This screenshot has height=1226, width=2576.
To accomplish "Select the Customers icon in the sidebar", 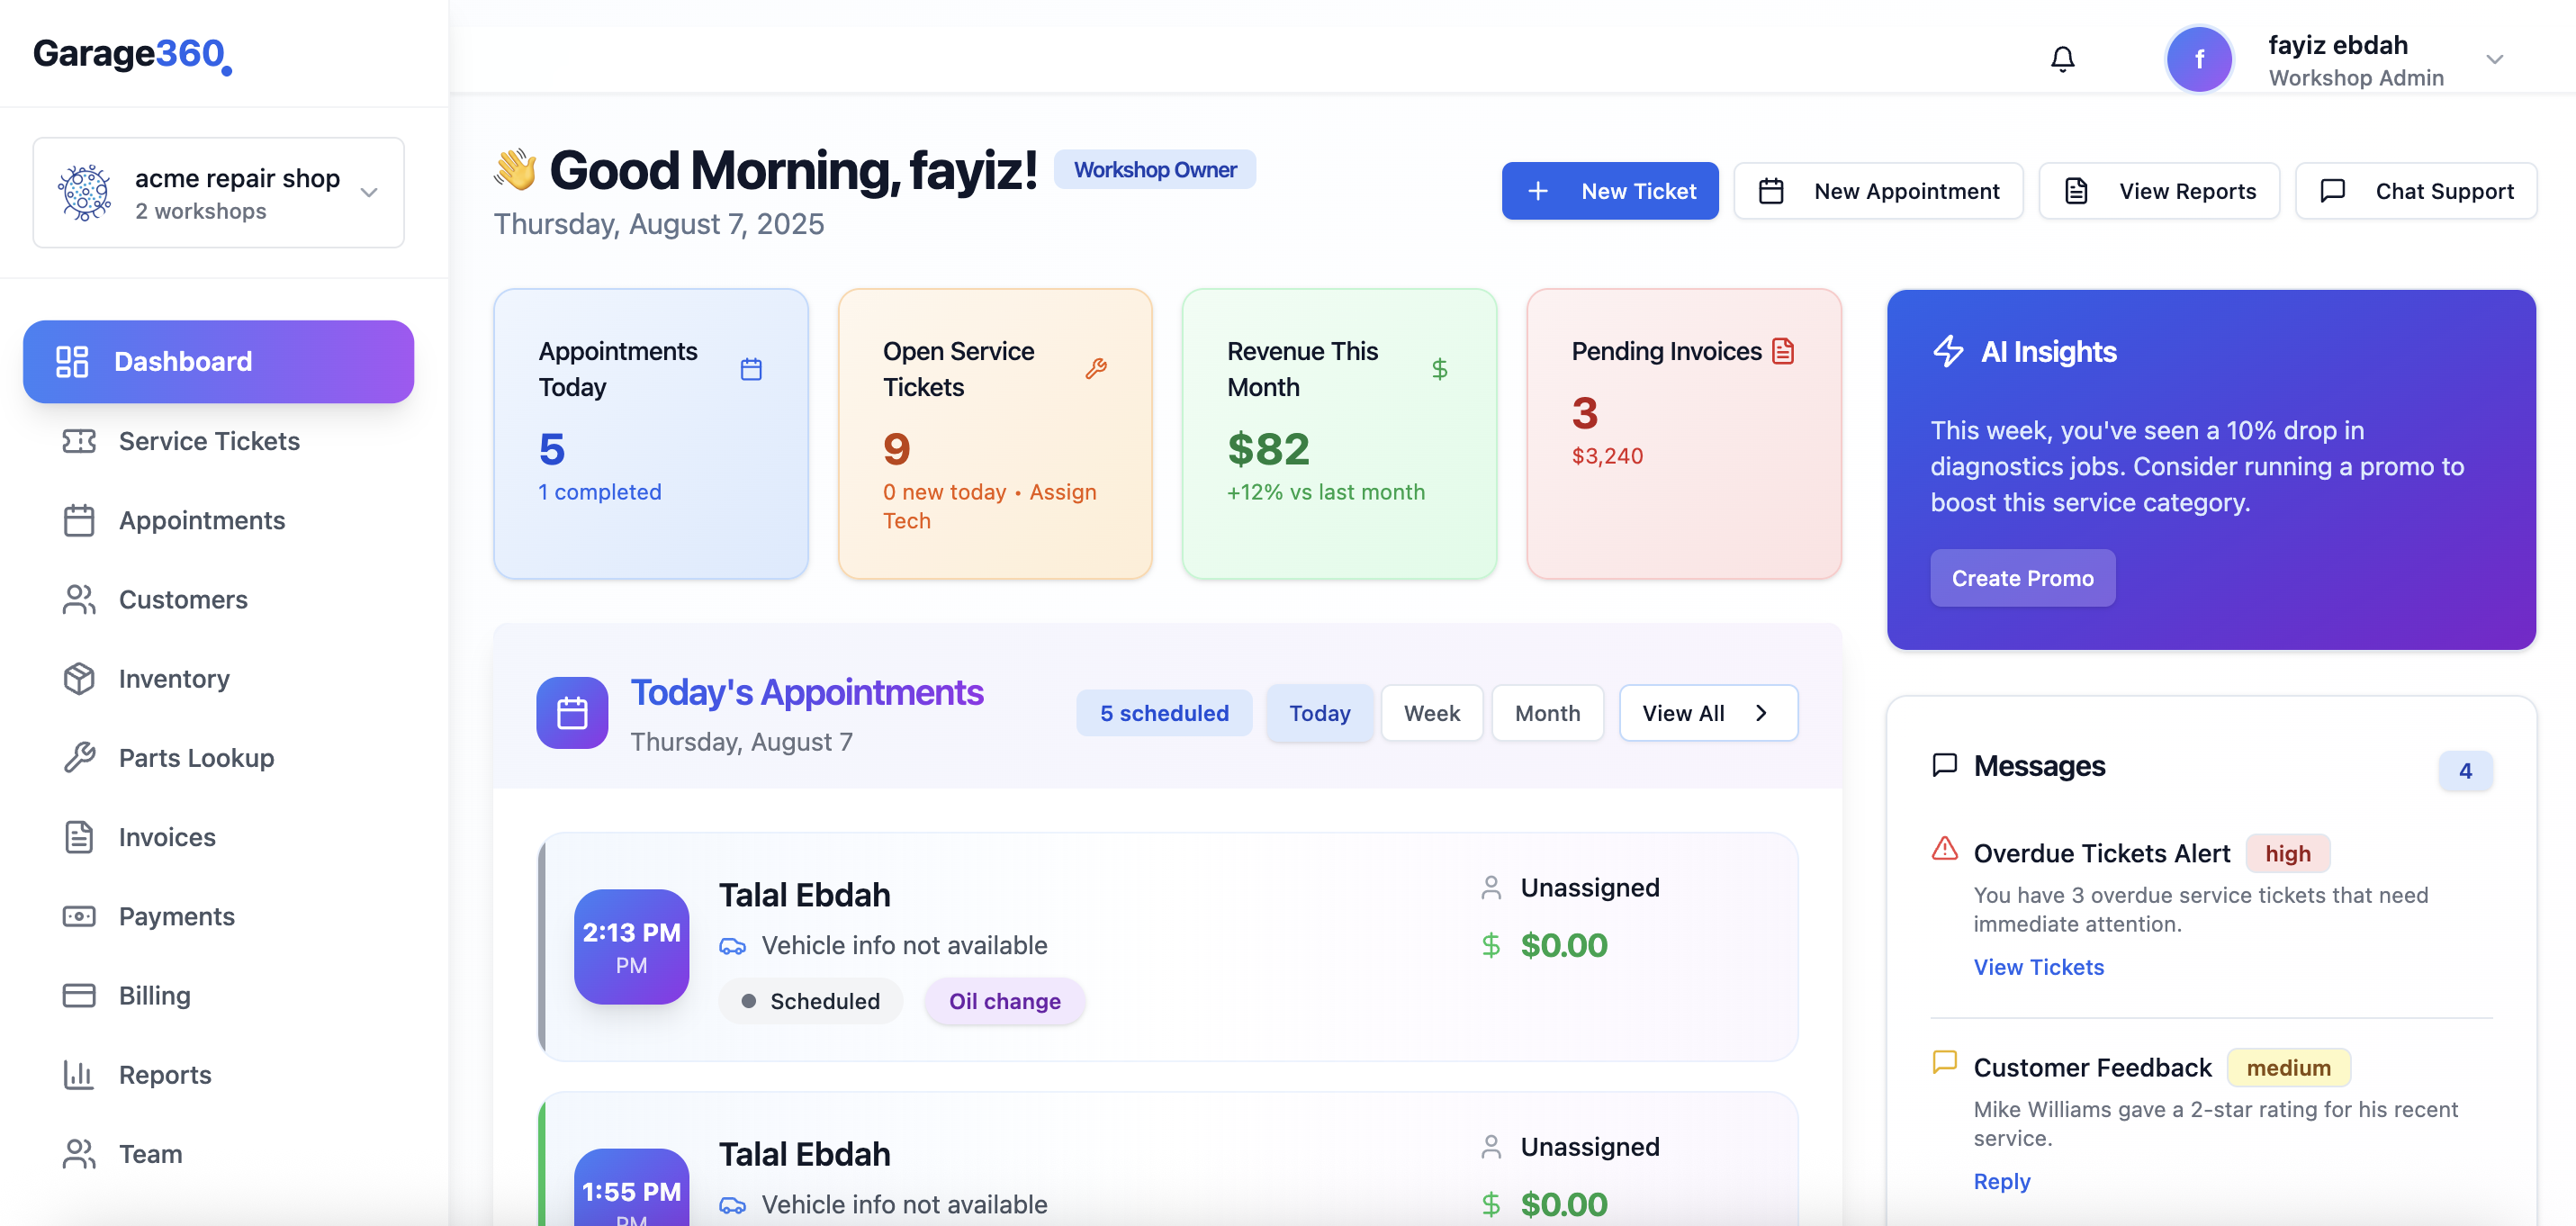I will pos(79,599).
